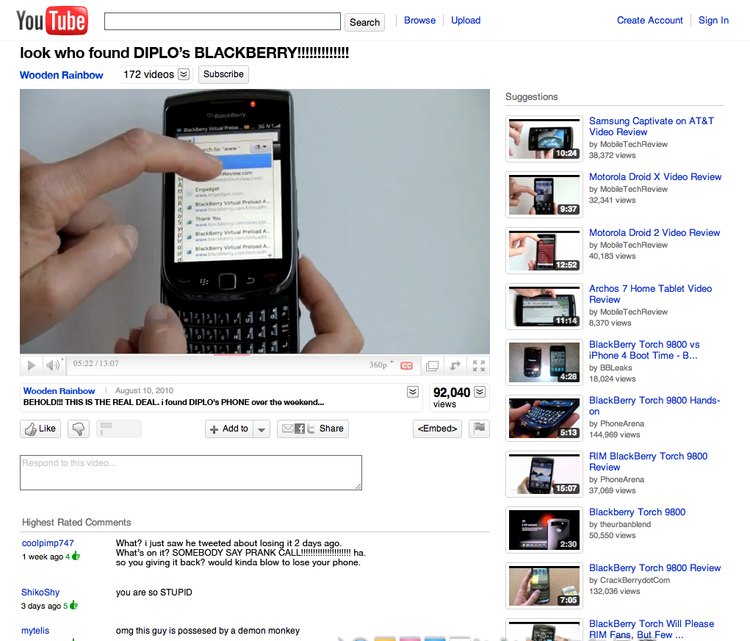Click the YouTube logo

point(52,21)
